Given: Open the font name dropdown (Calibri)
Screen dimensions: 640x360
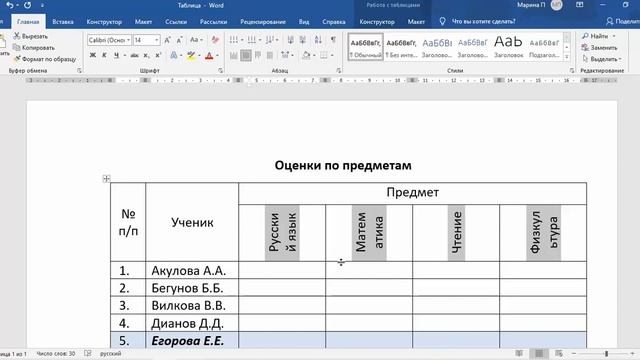Looking at the screenshot, I should tap(129, 40).
